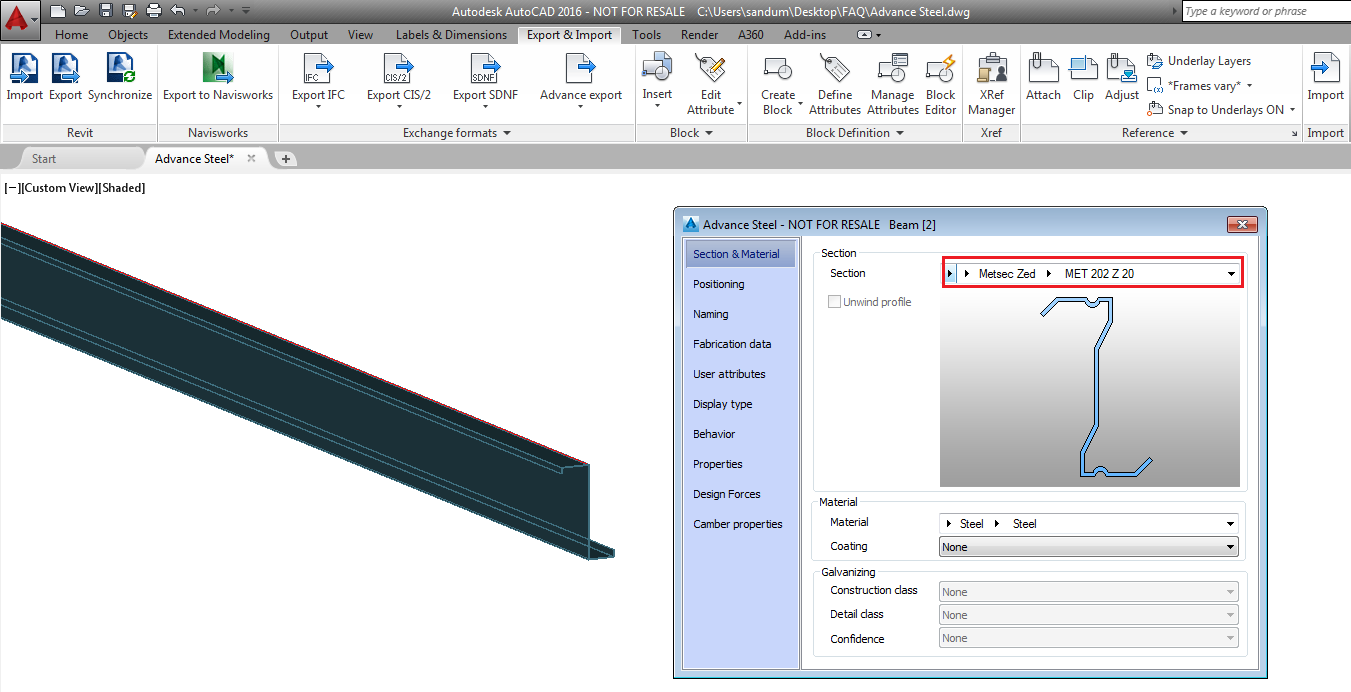Click the keyword search input field

click(x=1266, y=11)
